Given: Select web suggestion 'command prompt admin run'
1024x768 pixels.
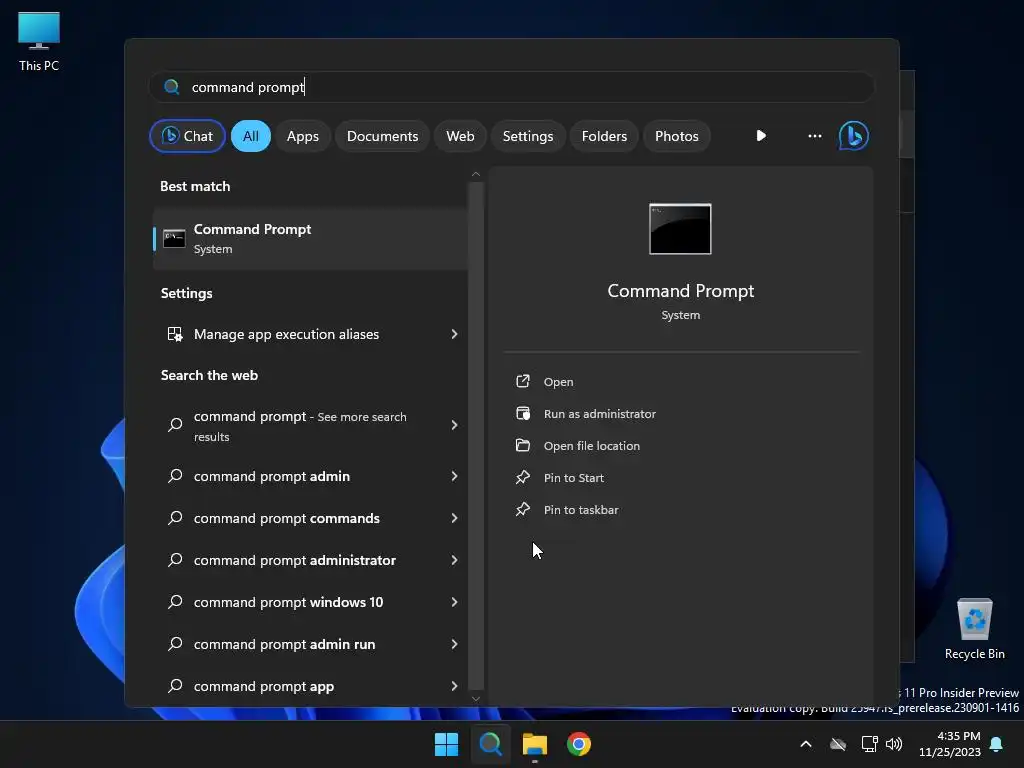Looking at the screenshot, I should pyautogui.click(x=310, y=644).
